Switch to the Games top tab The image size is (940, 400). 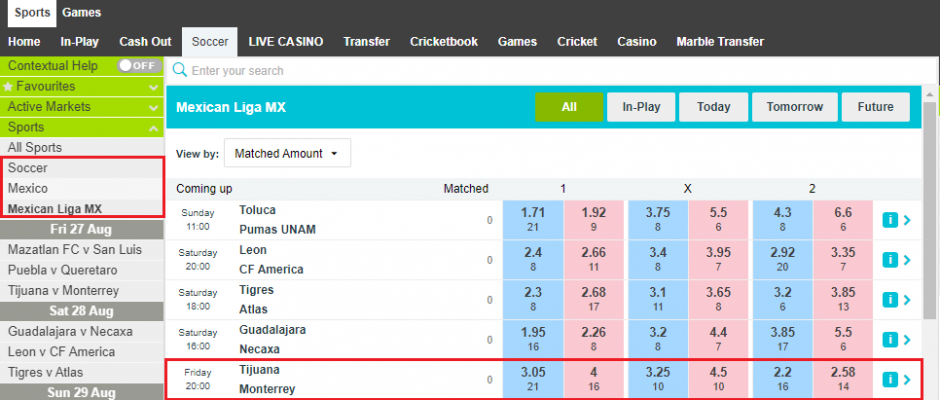(82, 13)
